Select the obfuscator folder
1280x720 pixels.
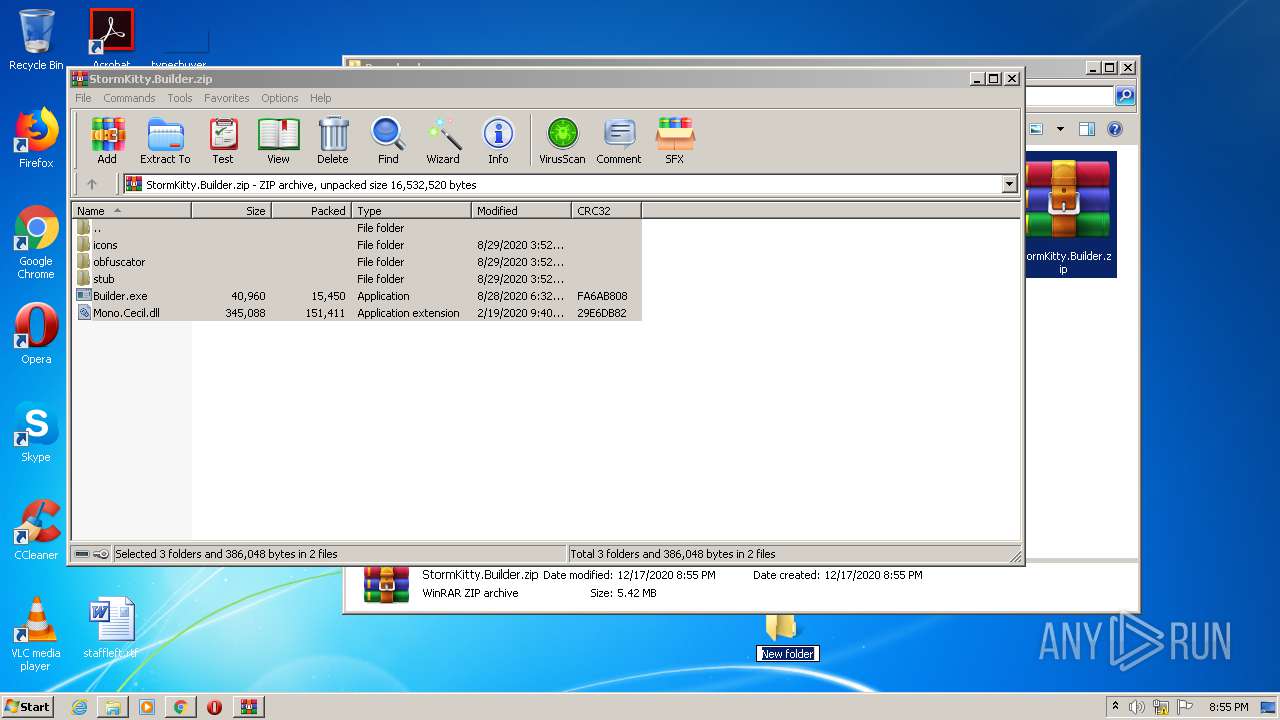pos(356,262)
